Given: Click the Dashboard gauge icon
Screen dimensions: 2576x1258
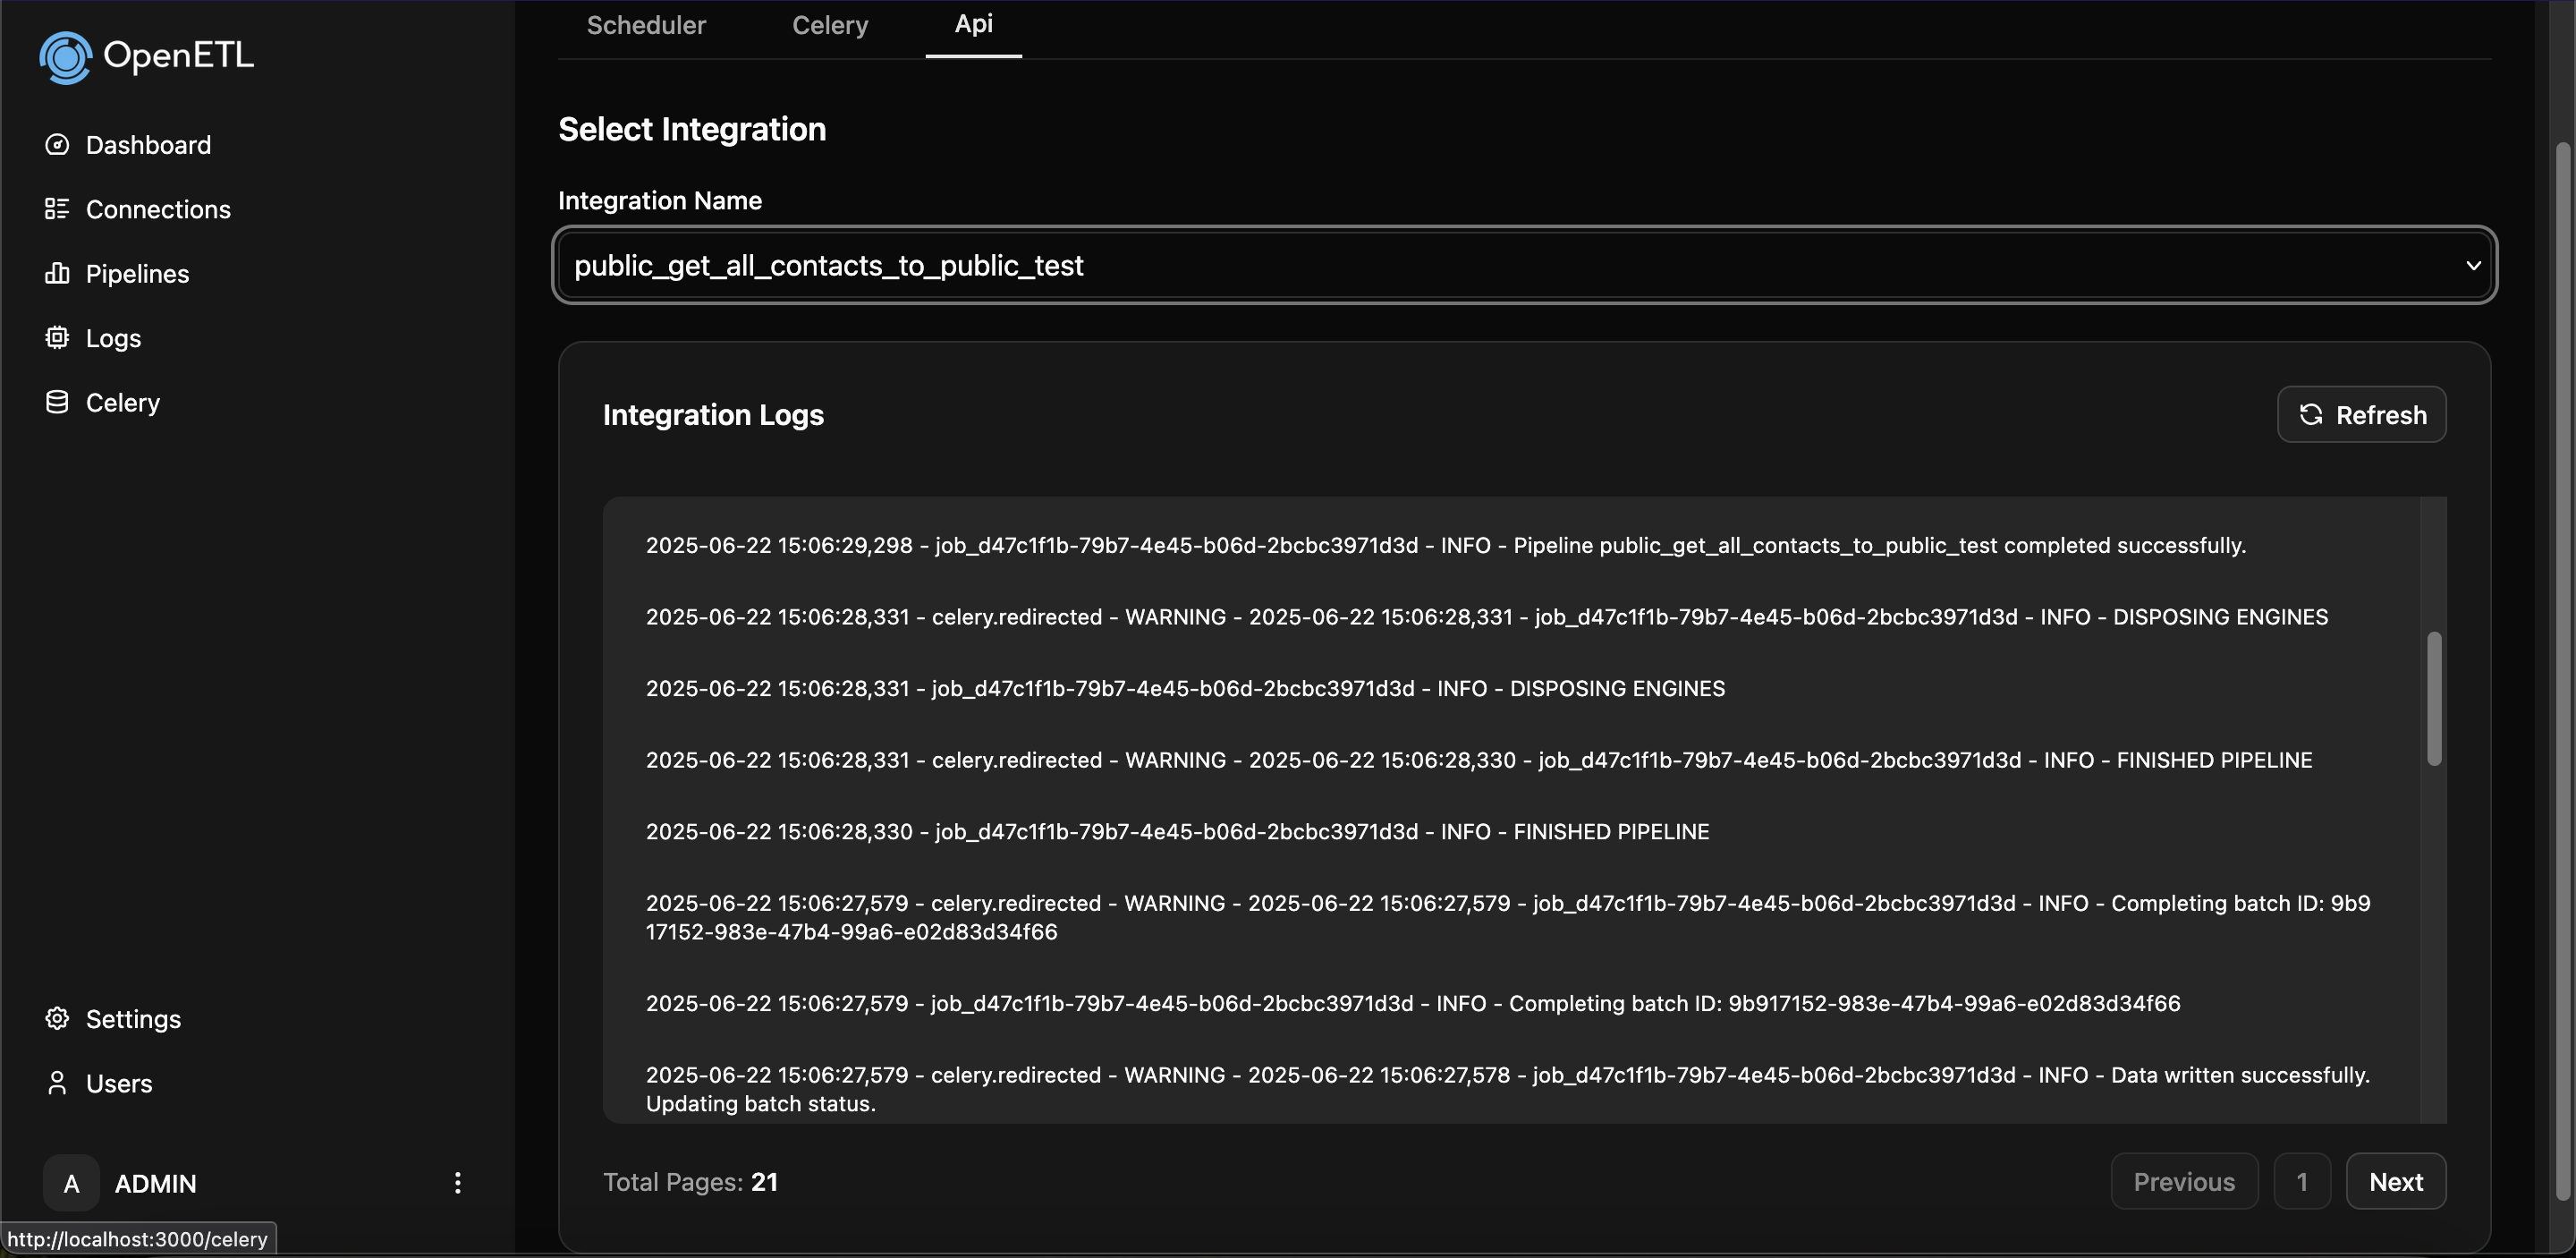Looking at the screenshot, I should click(57, 145).
